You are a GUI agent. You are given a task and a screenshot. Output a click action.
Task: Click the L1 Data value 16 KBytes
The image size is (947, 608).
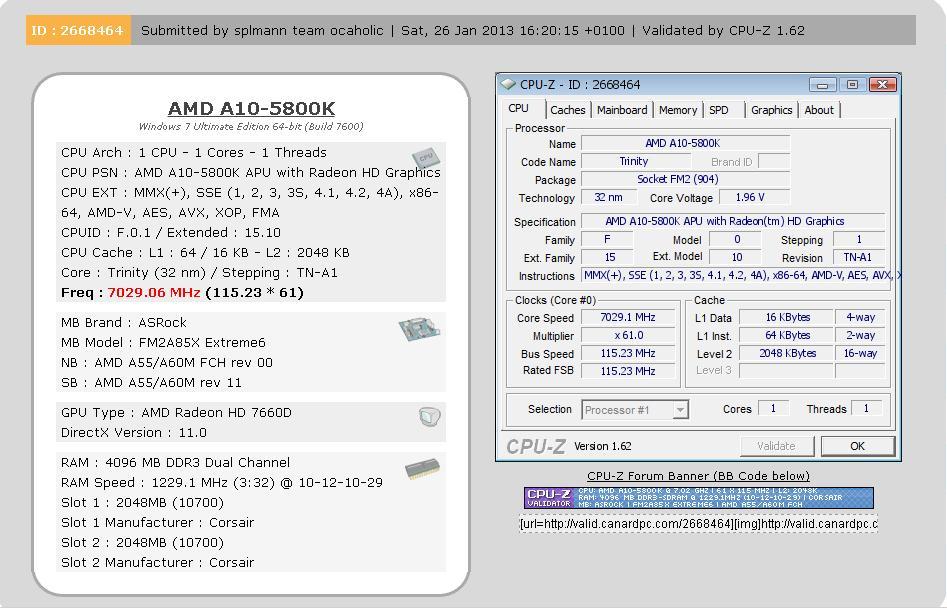pyautogui.click(x=786, y=318)
